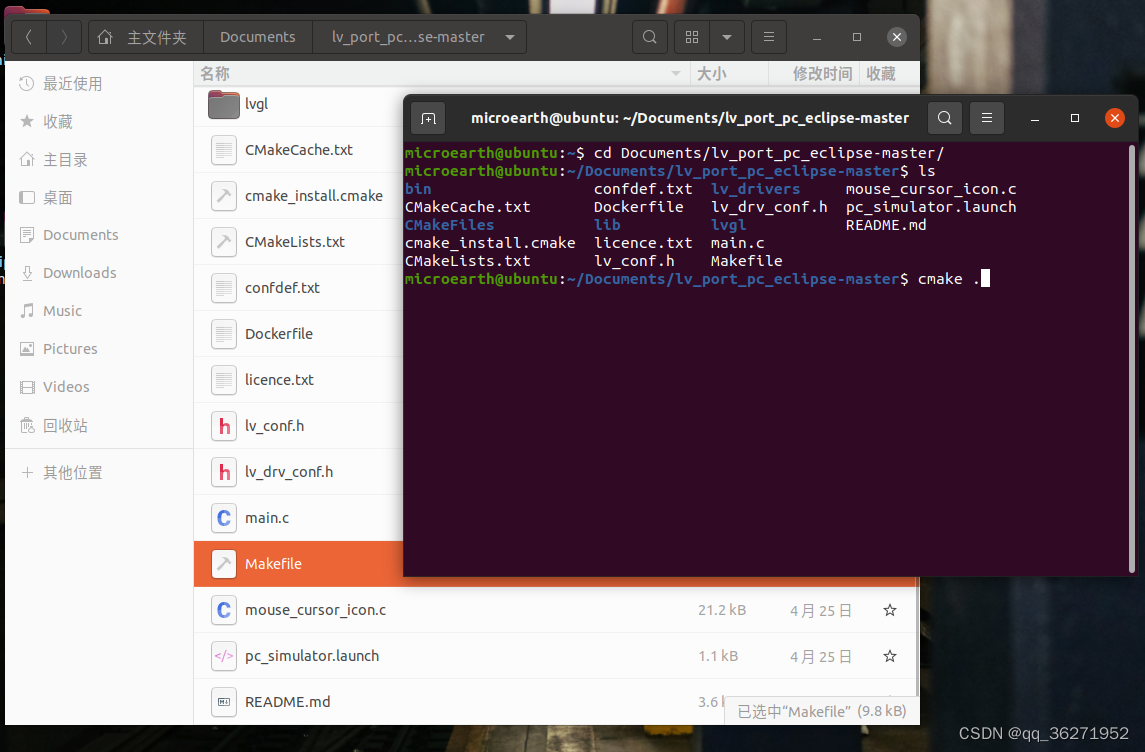Open the terminal search

(944, 117)
